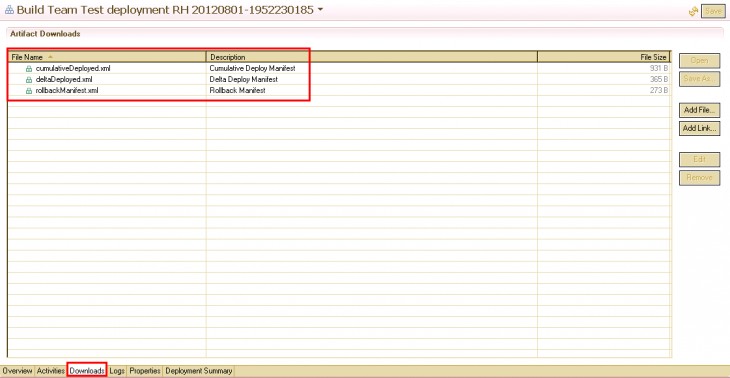Click the file icon for rollbackManifest.xml
730x378 pixels.
coord(29,91)
